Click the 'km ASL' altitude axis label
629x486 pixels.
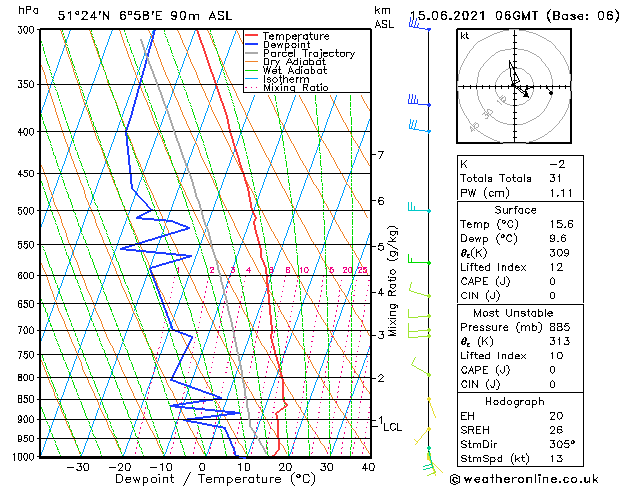(x=384, y=17)
